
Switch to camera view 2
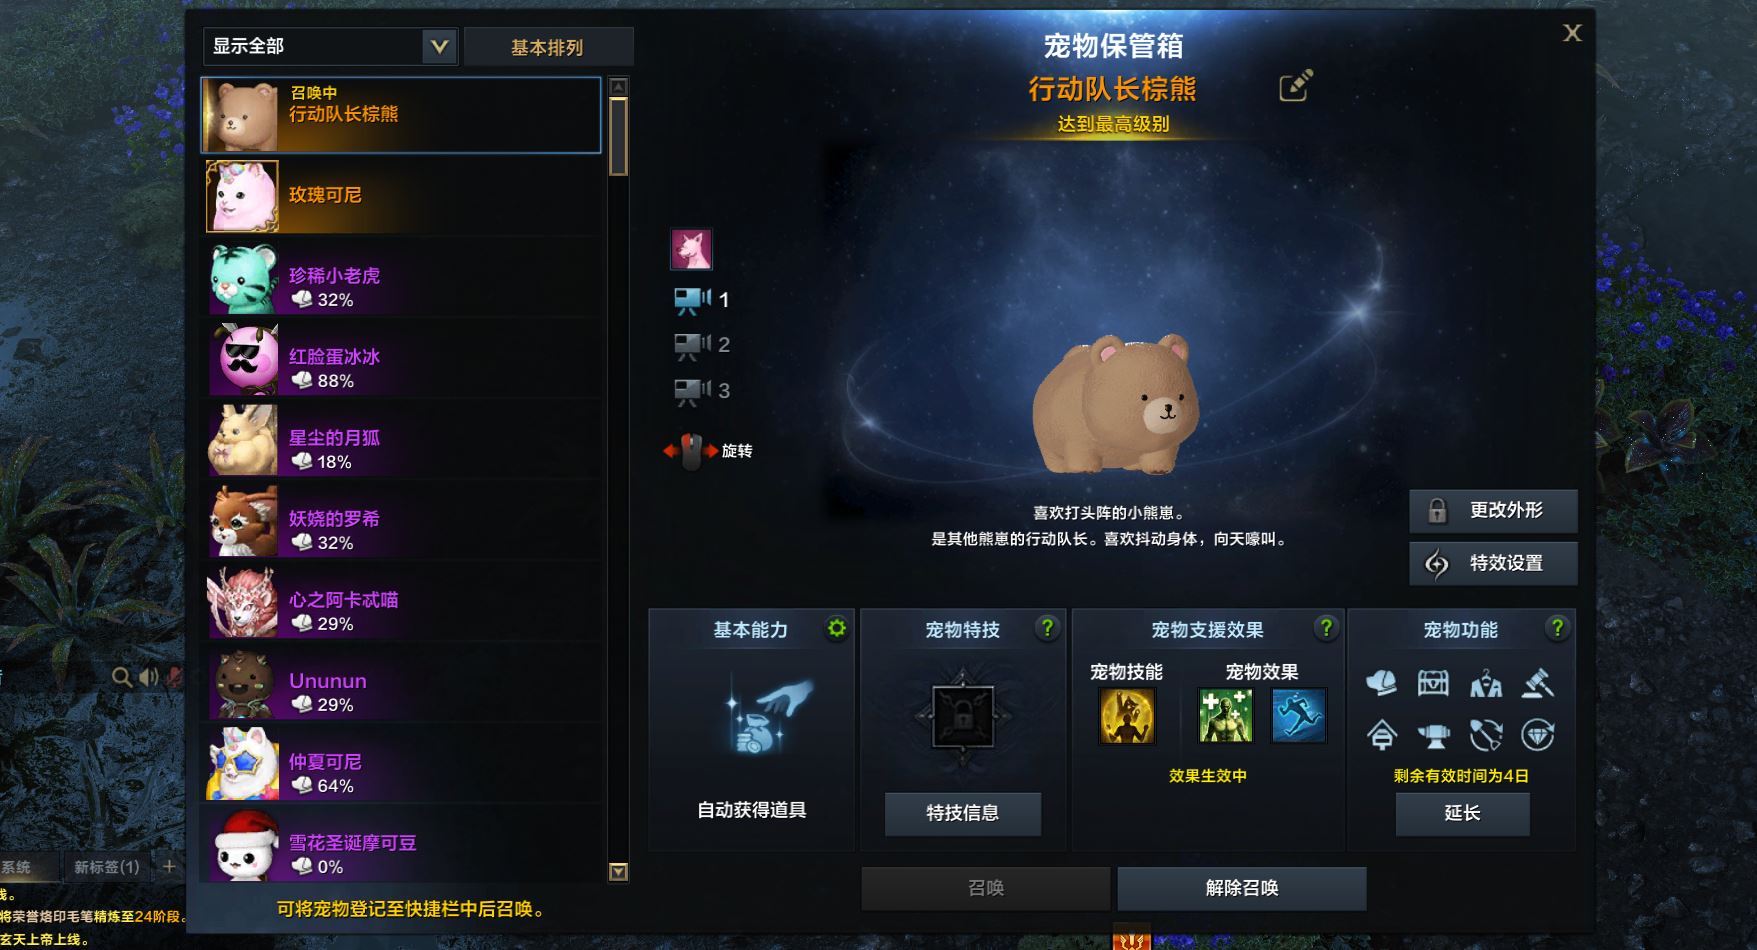pyautogui.click(x=702, y=345)
